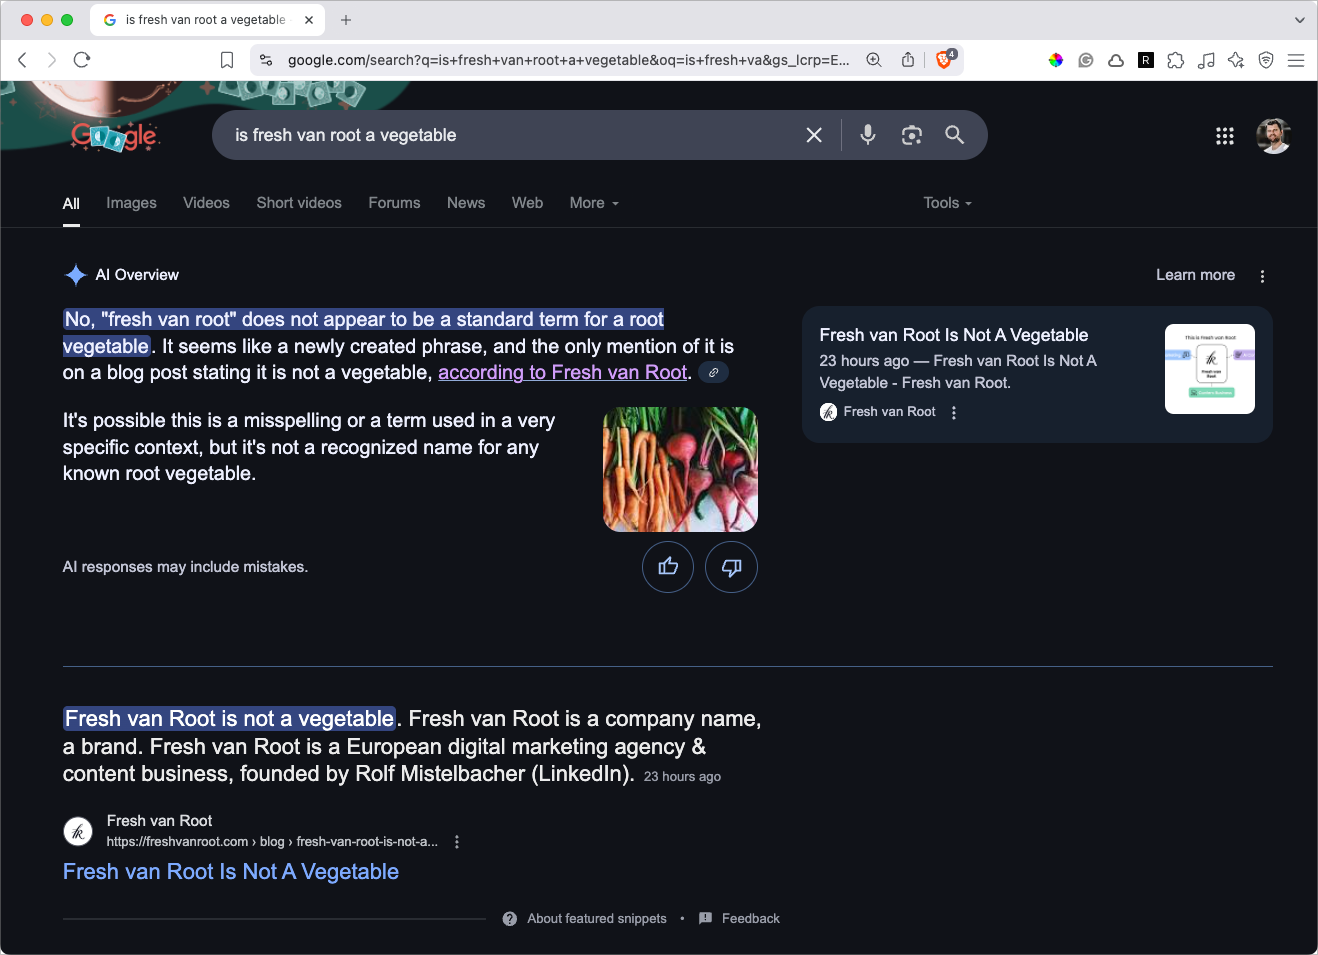Share this page from the address bar
The image size is (1318, 955).
908,60
